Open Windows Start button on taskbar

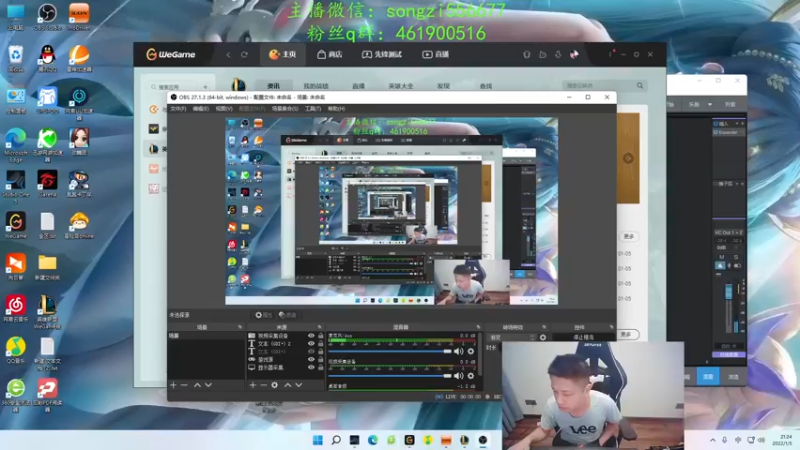pos(318,440)
